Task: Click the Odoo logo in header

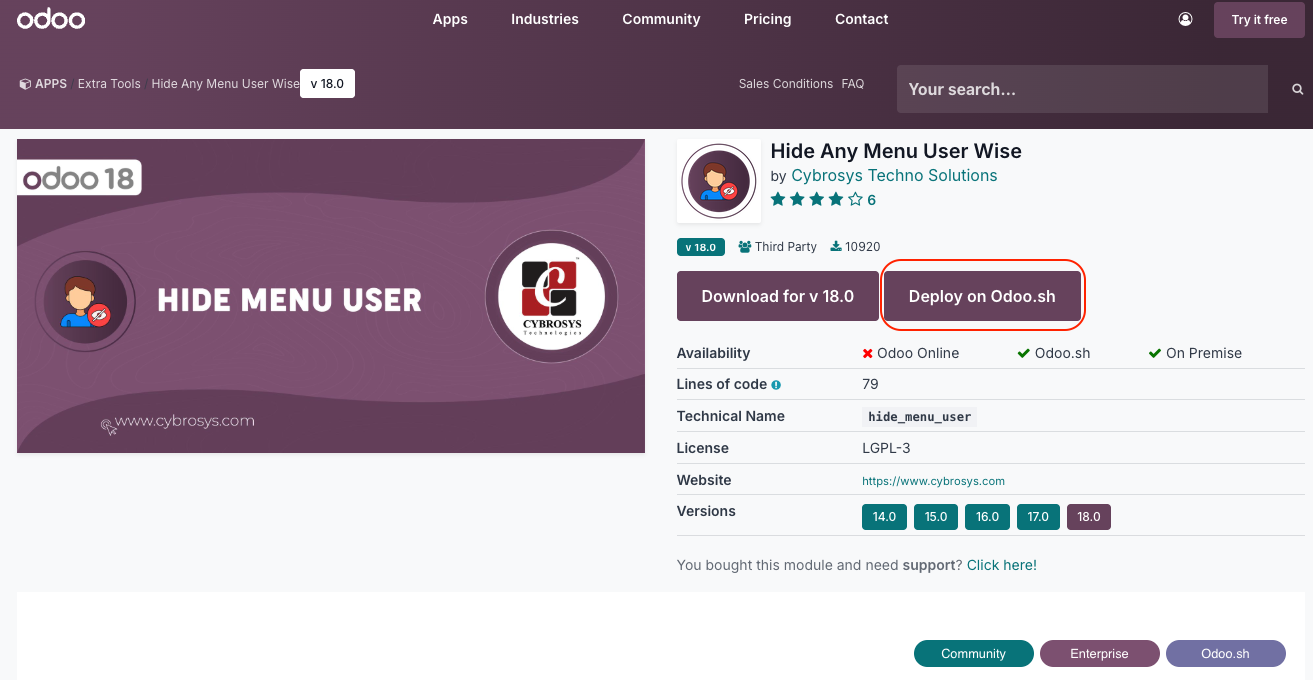Action: 51,19
